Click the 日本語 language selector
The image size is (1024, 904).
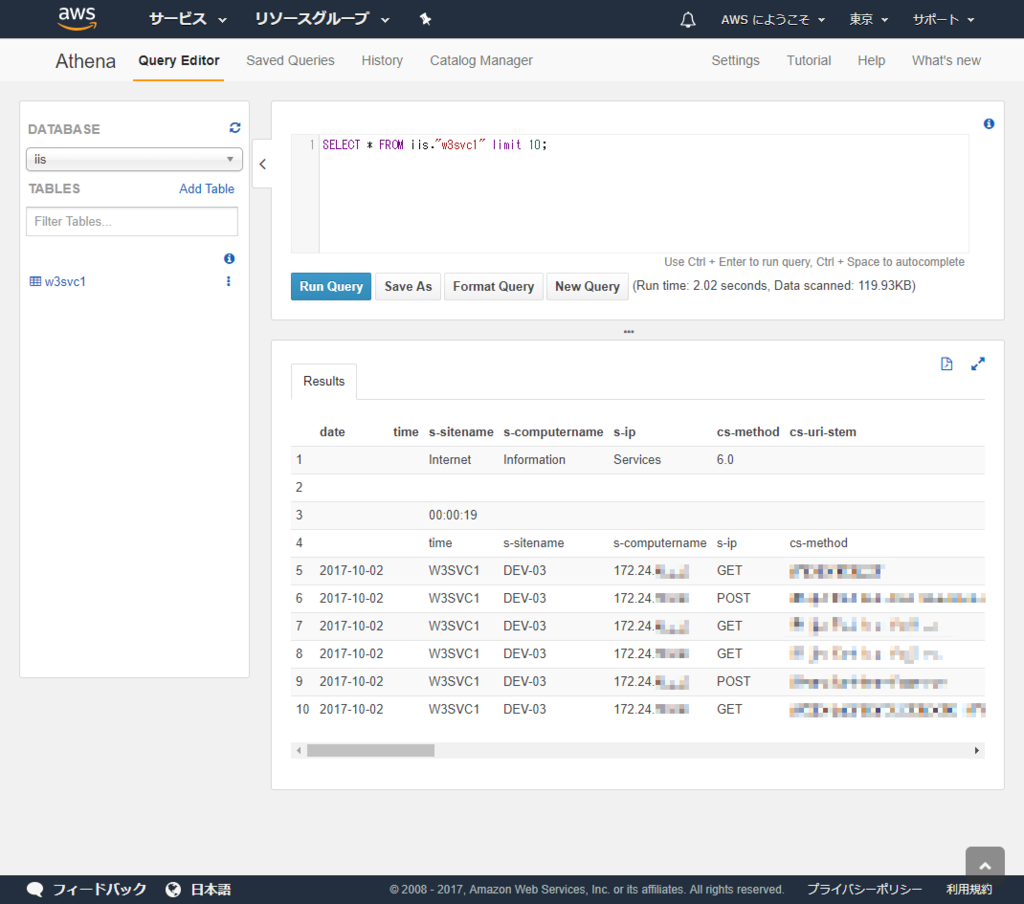(210, 889)
